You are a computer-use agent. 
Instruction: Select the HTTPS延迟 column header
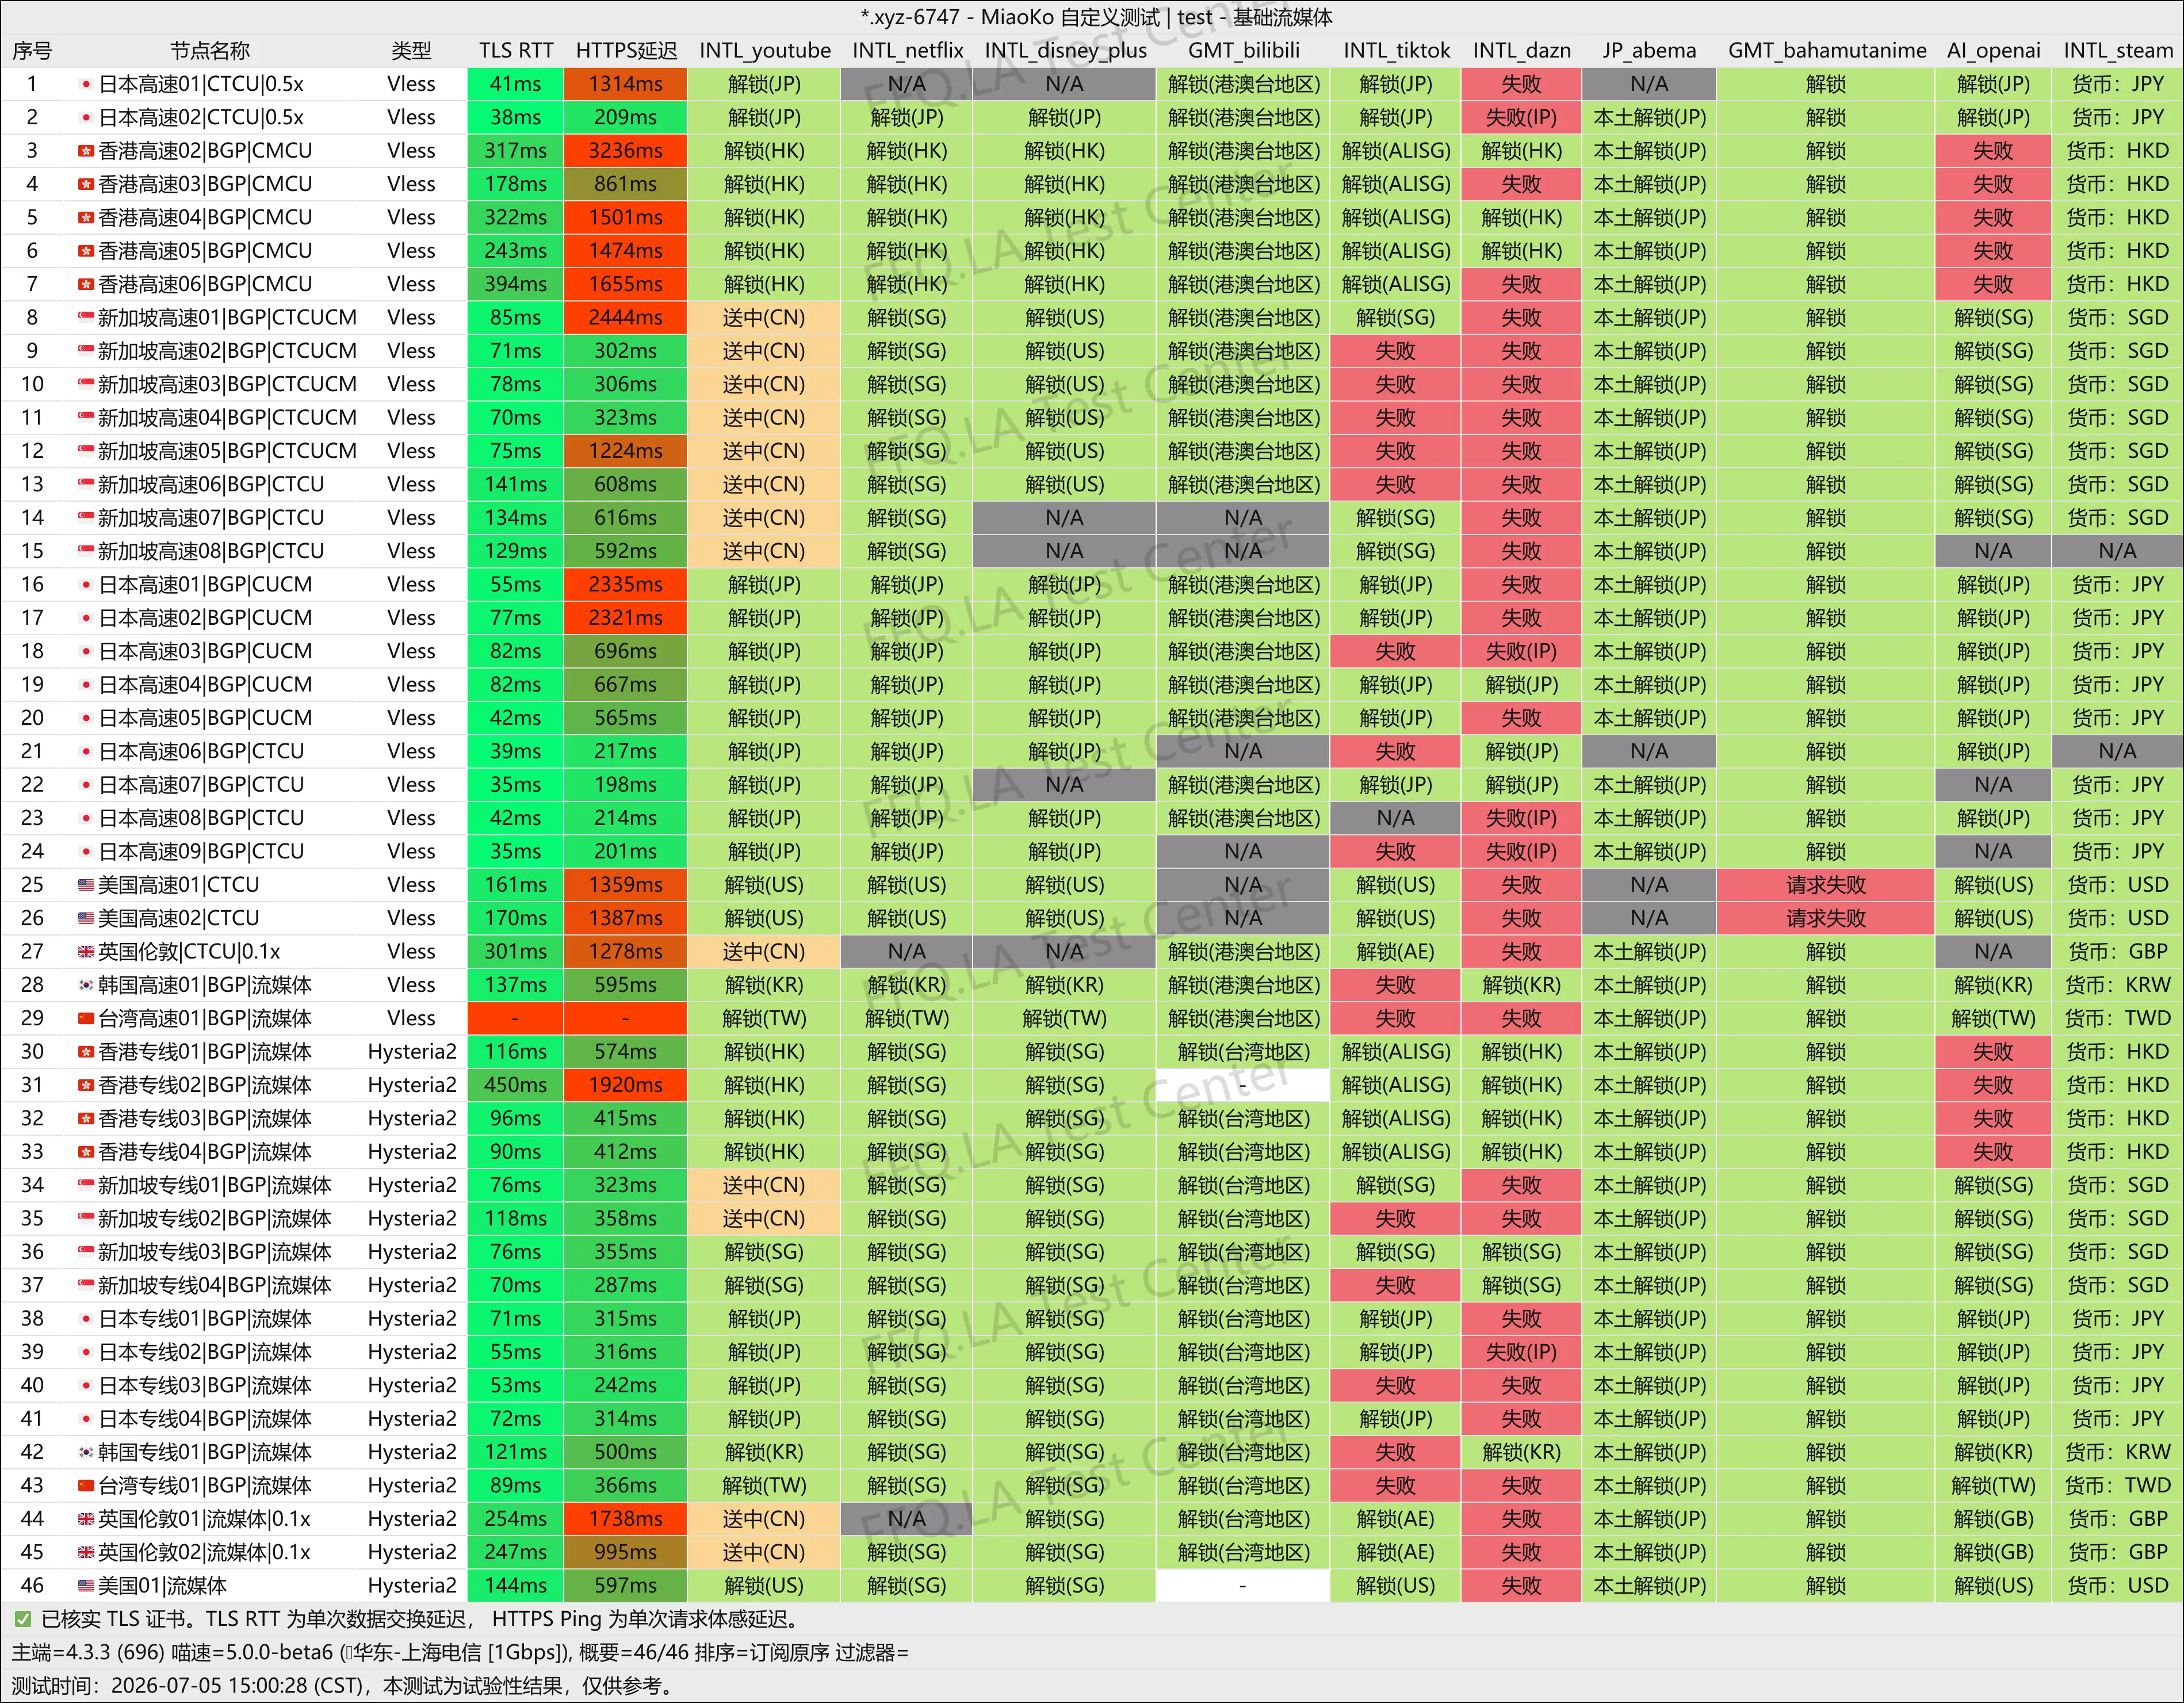[x=626, y=50]
